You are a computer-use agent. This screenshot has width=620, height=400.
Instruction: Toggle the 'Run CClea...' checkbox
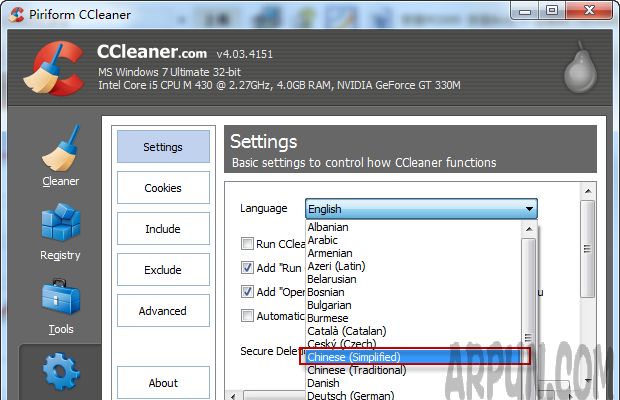coord(247,243)
